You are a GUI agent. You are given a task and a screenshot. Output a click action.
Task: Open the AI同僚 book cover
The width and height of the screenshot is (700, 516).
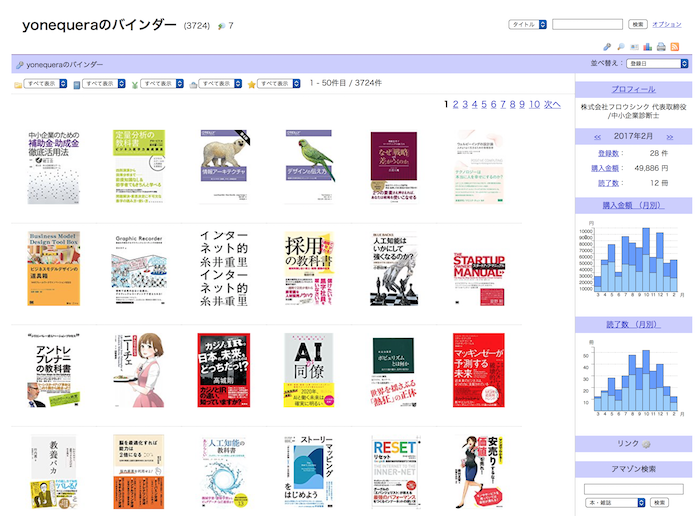[308, 371]
